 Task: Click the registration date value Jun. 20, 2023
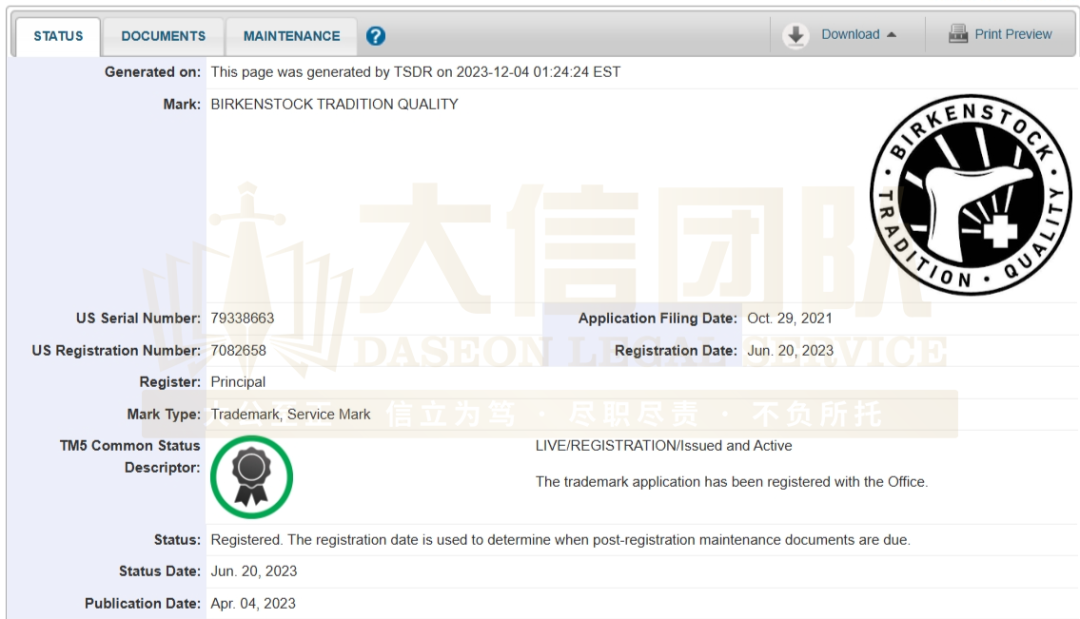coord(790,350)
